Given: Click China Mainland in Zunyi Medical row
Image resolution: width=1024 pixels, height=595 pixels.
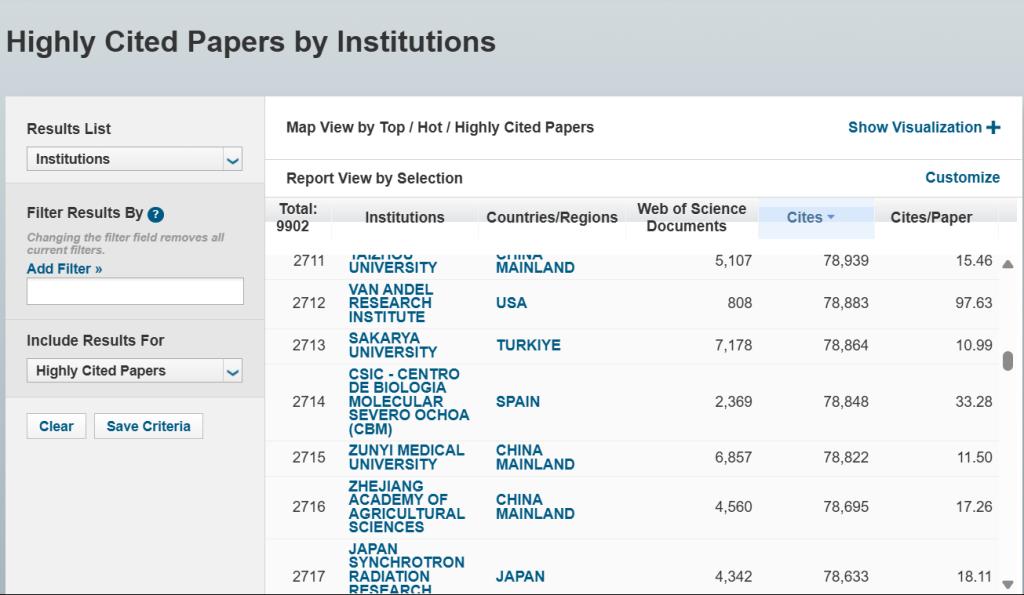Looking at the screenshot, I should point(535,457).
